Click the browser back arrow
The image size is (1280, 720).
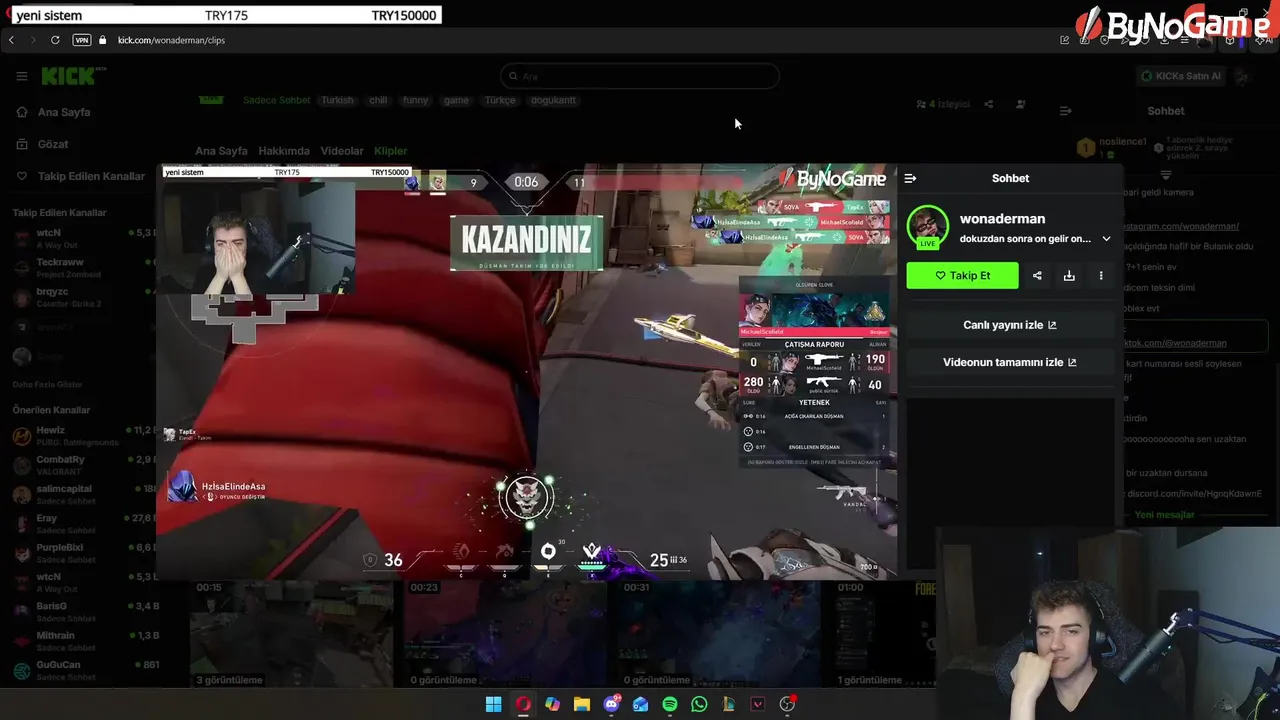tap(11, 40)
